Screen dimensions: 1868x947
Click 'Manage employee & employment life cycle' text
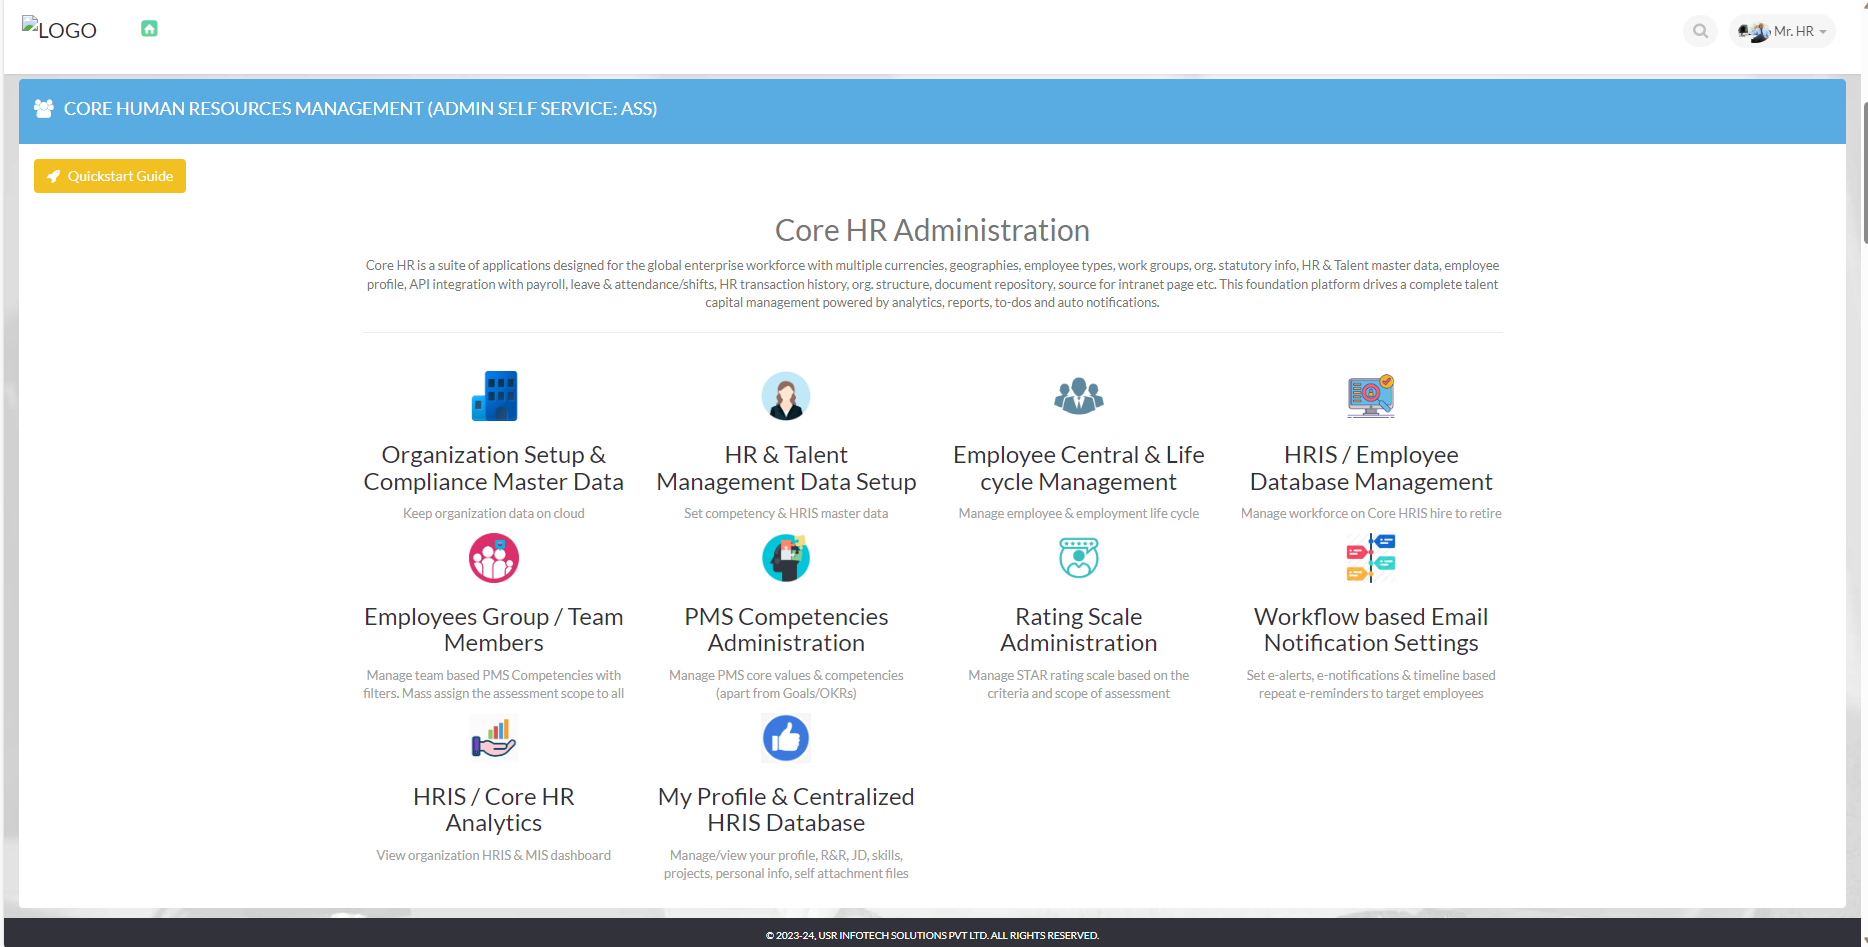[x=1079, y=513]
